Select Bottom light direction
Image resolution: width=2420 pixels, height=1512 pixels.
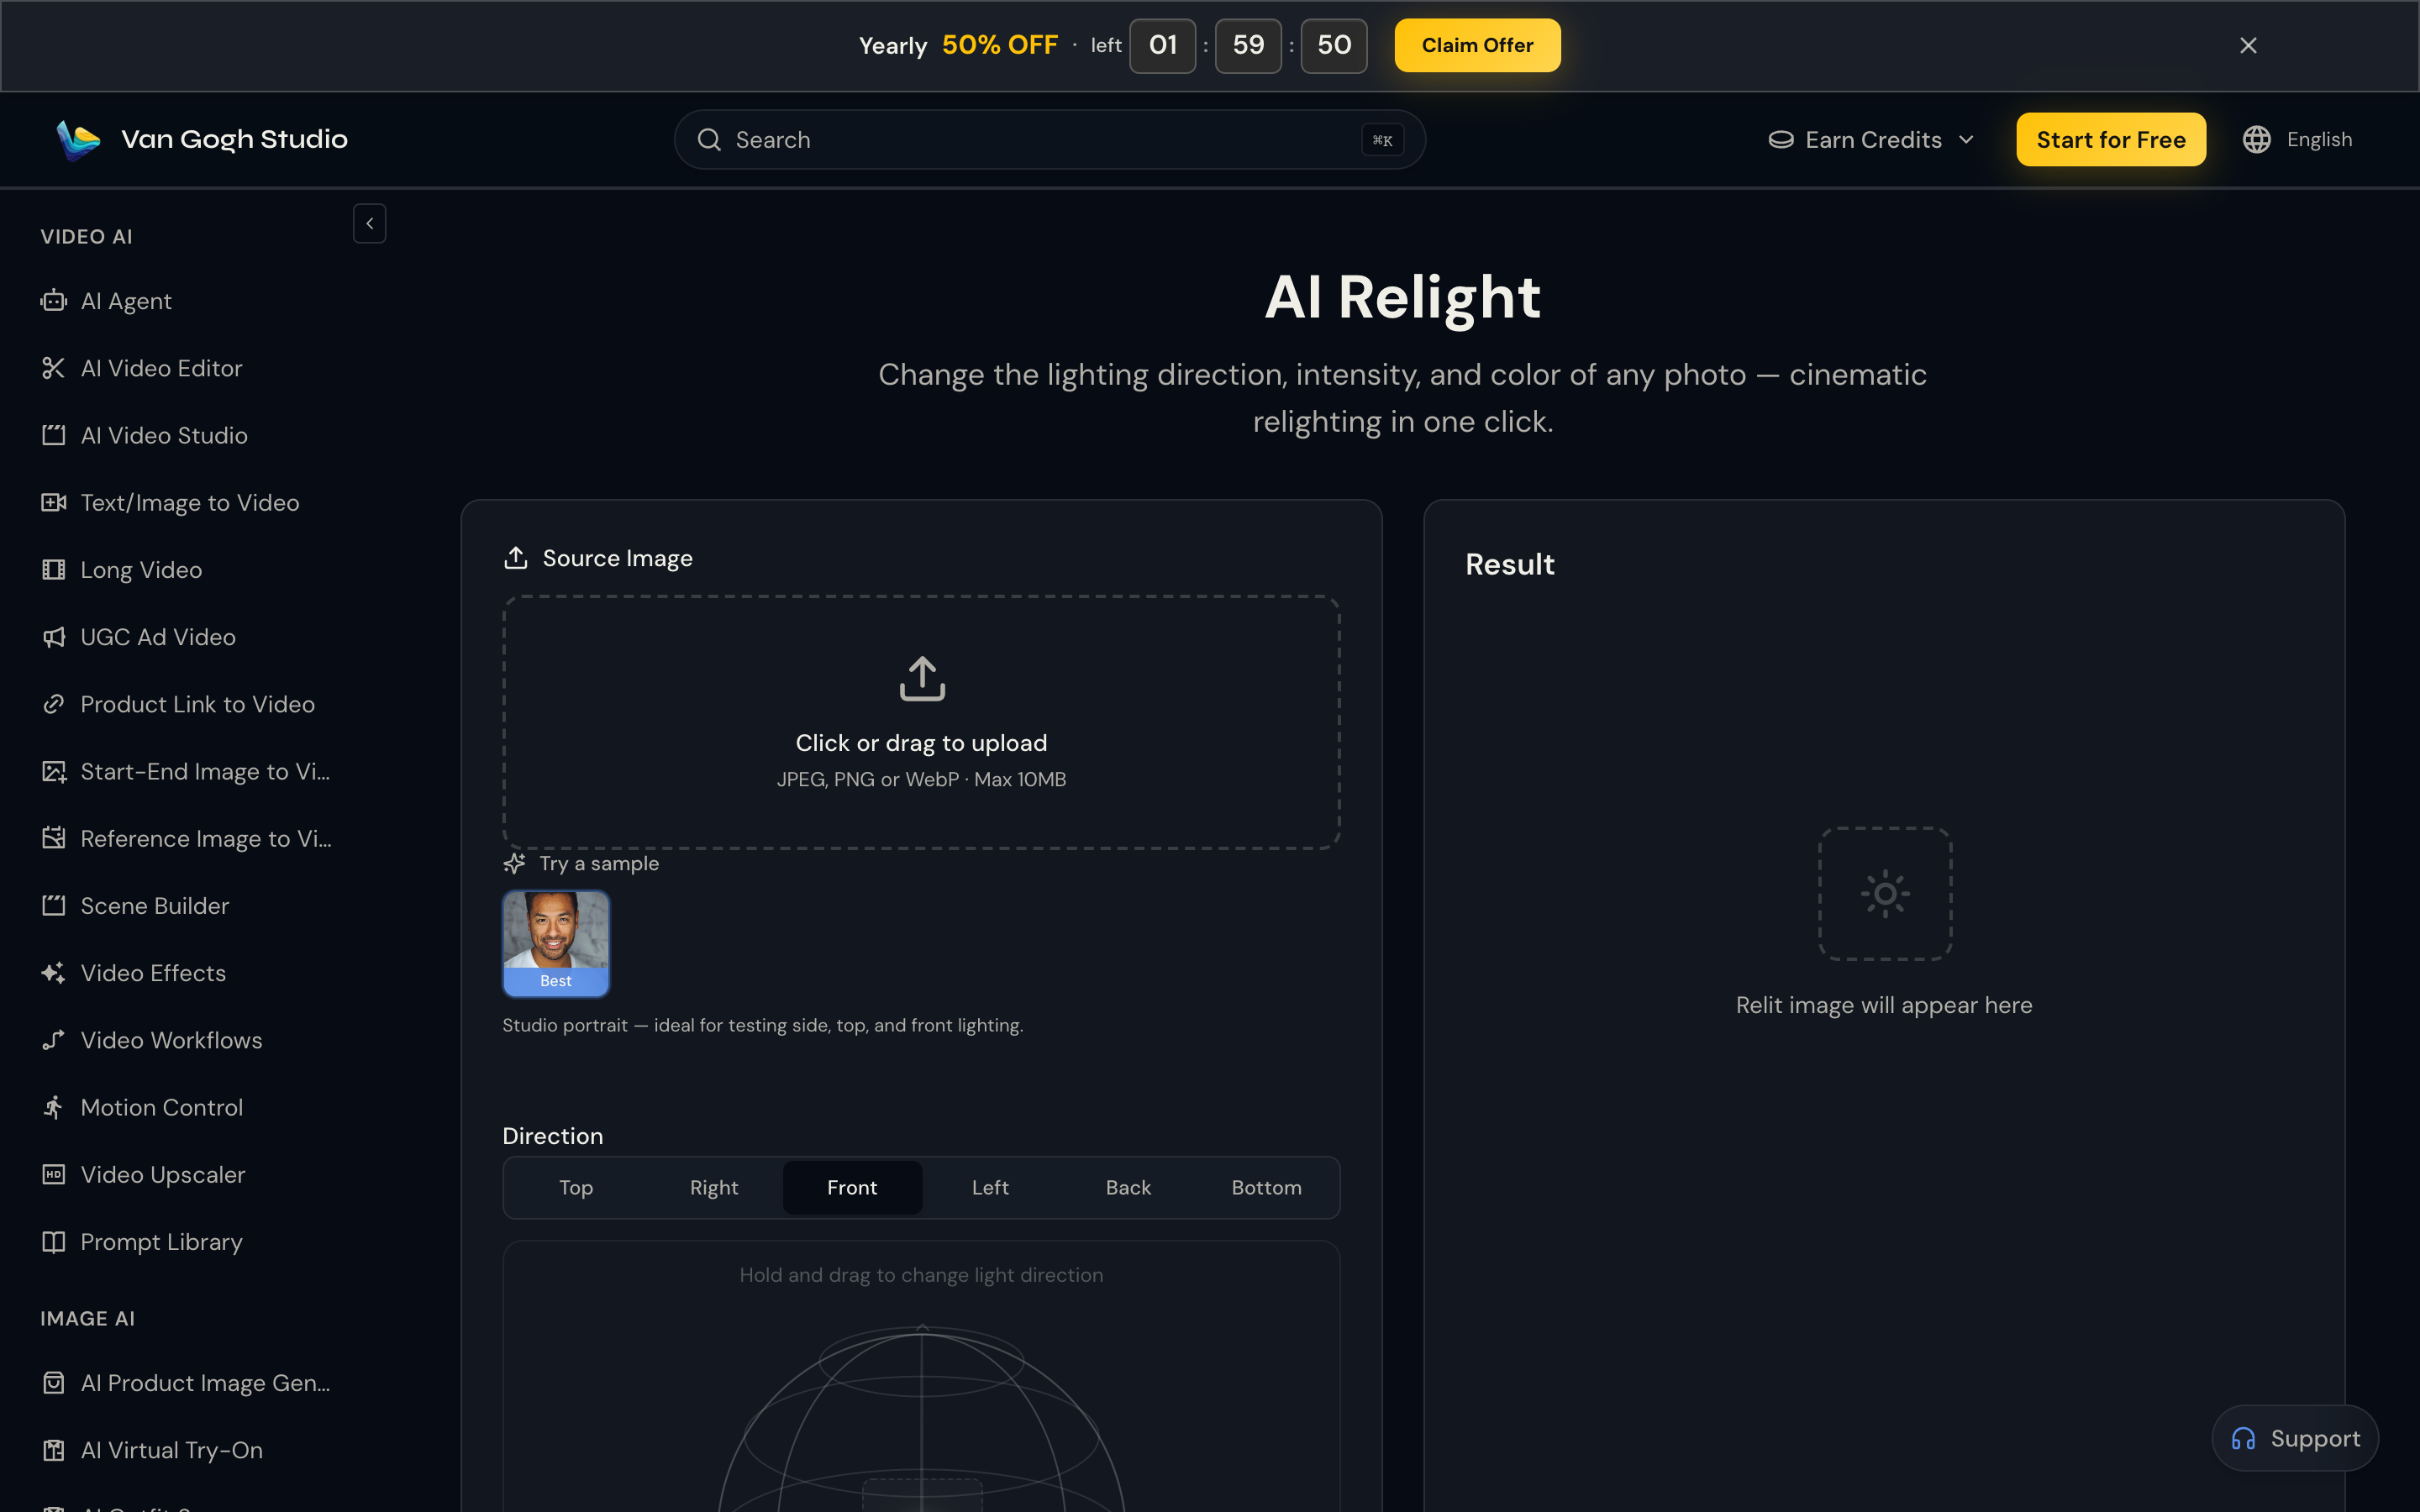(1266, 1187)
